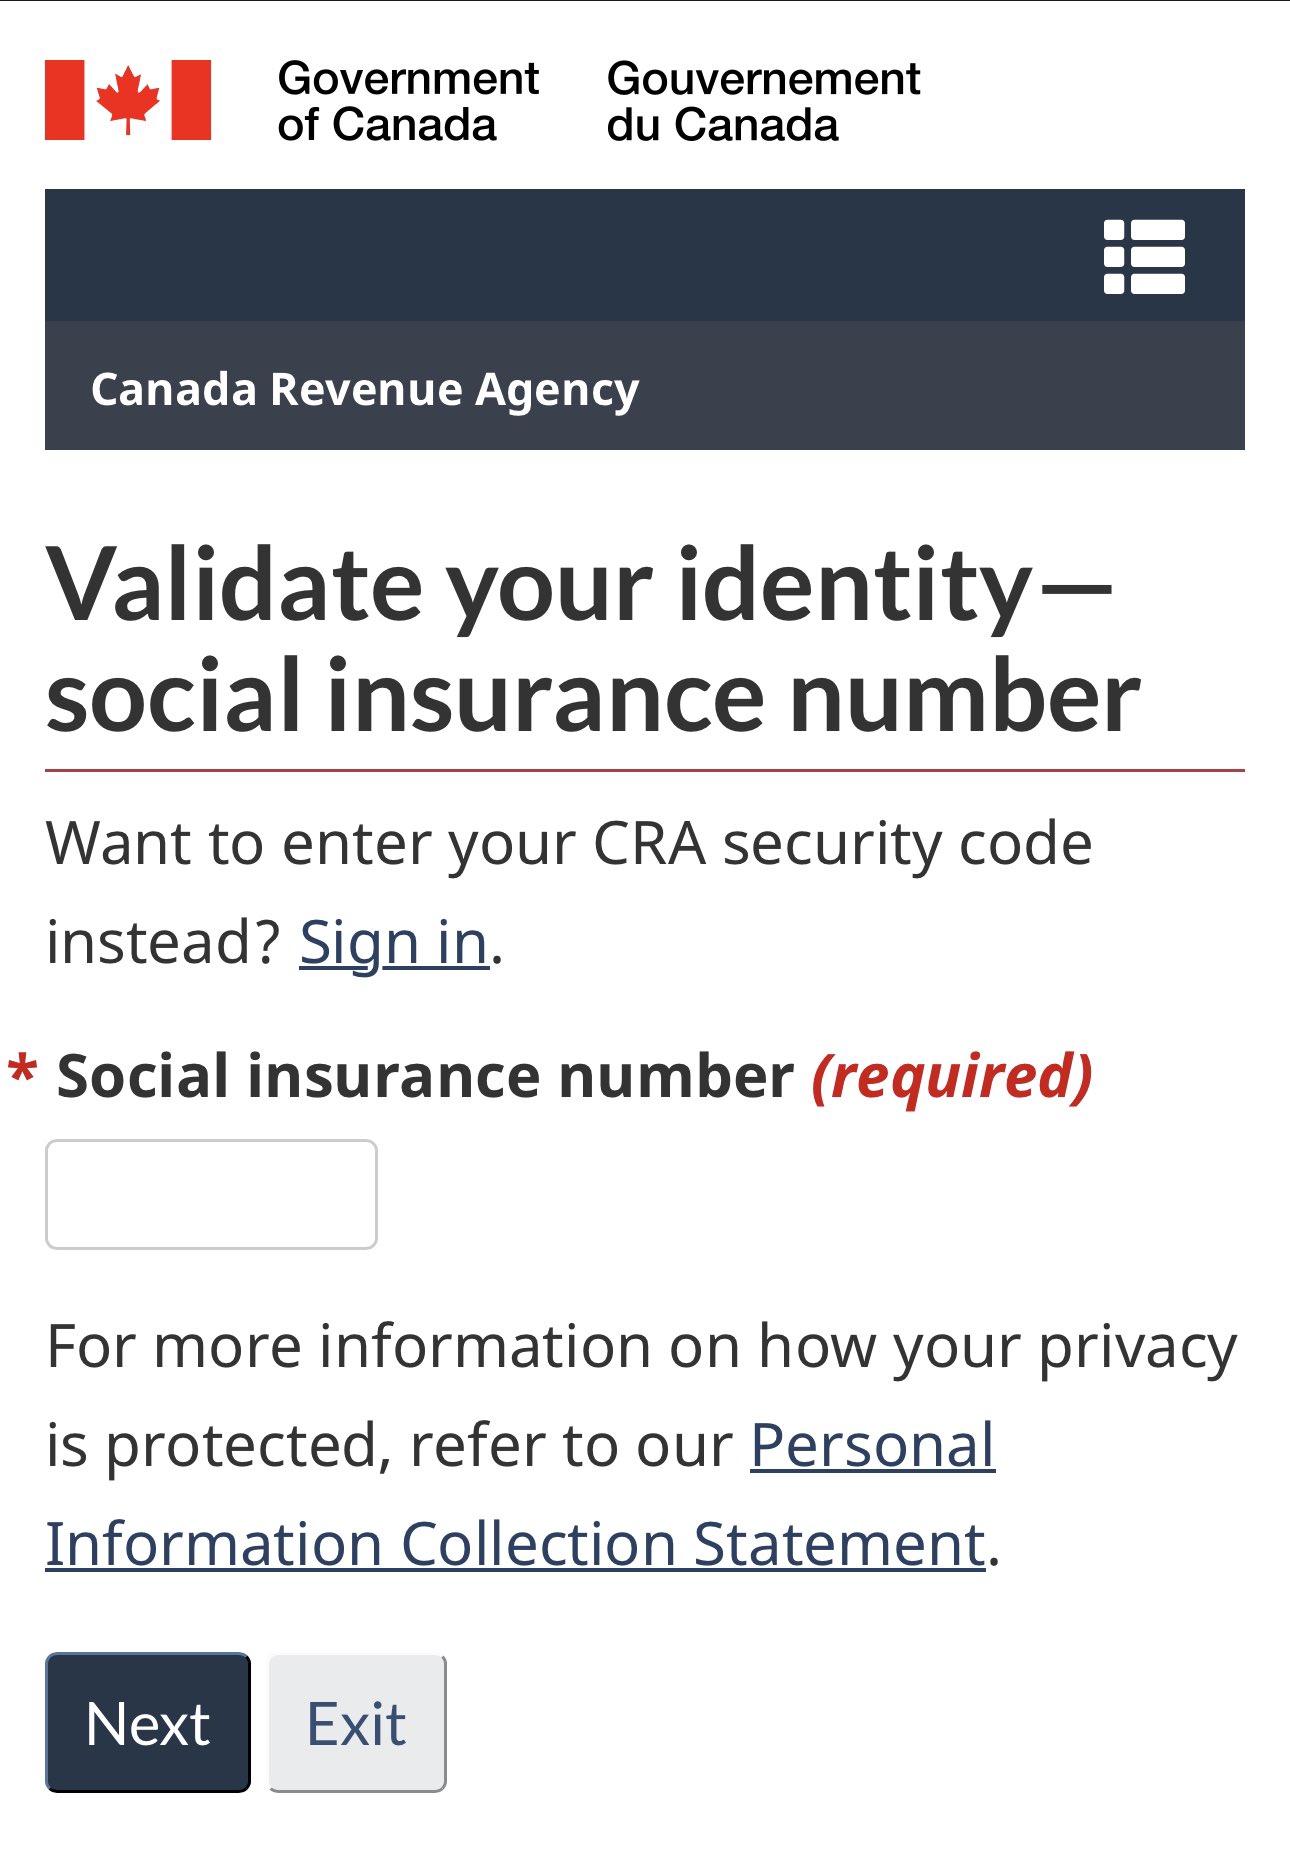Image resolution: width=1290 pixels, height=1849 pixels.
Task: Click the 'For more information on how your privacy' sentence
Action: tap(642, 1346)
